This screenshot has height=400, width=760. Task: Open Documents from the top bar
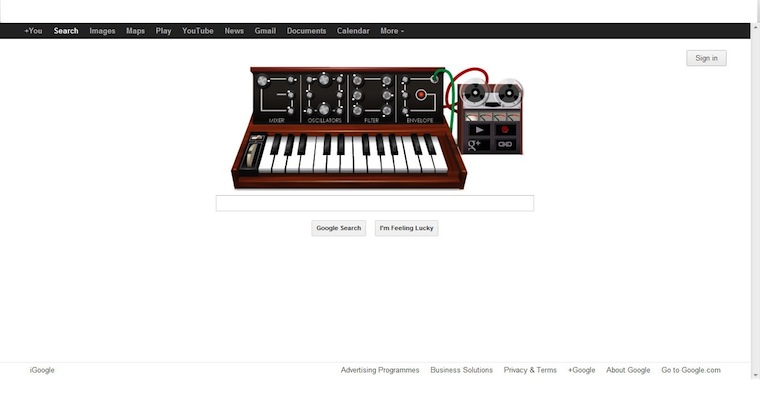[x=306, y=31]
